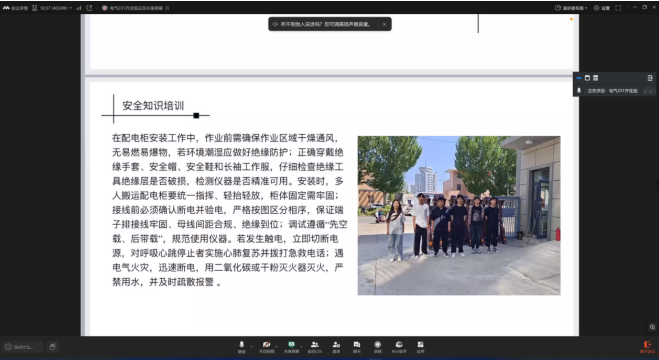Expand video options arrow beside camera
Viewport: 659px width, 360px height.
point(276,347)
